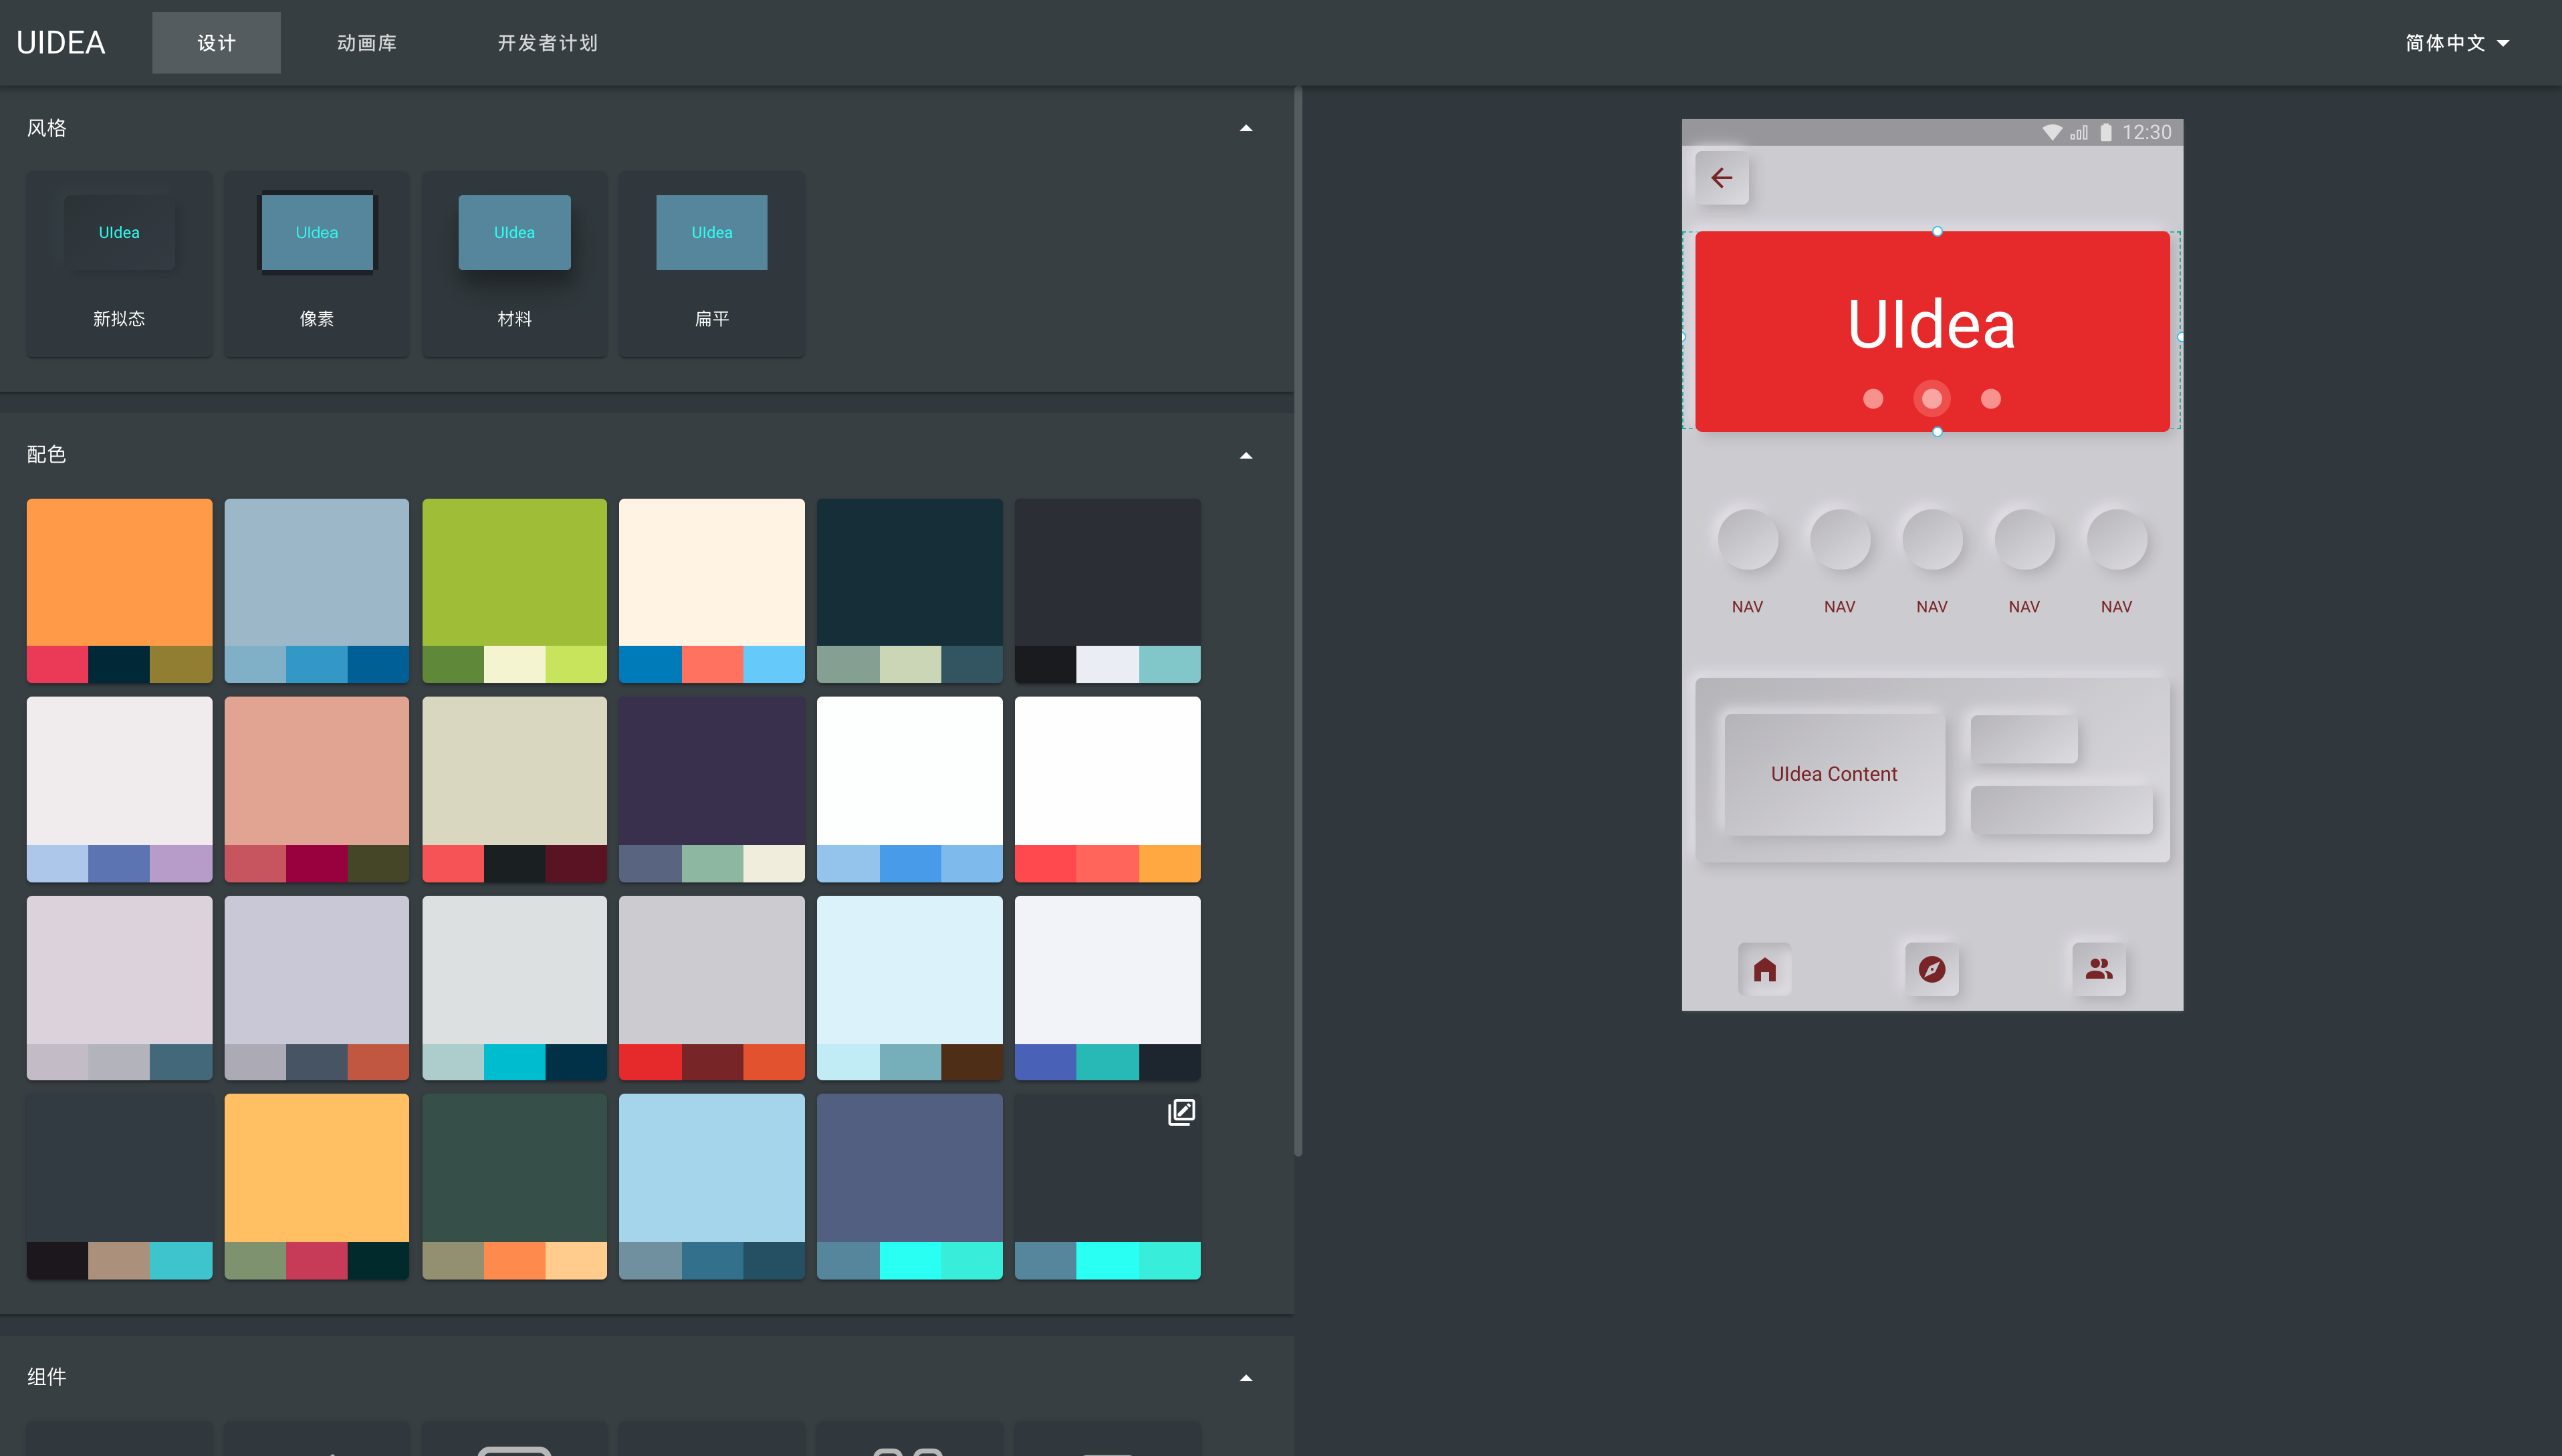
Task: Click the UIDEA logo
Action: 61,43
